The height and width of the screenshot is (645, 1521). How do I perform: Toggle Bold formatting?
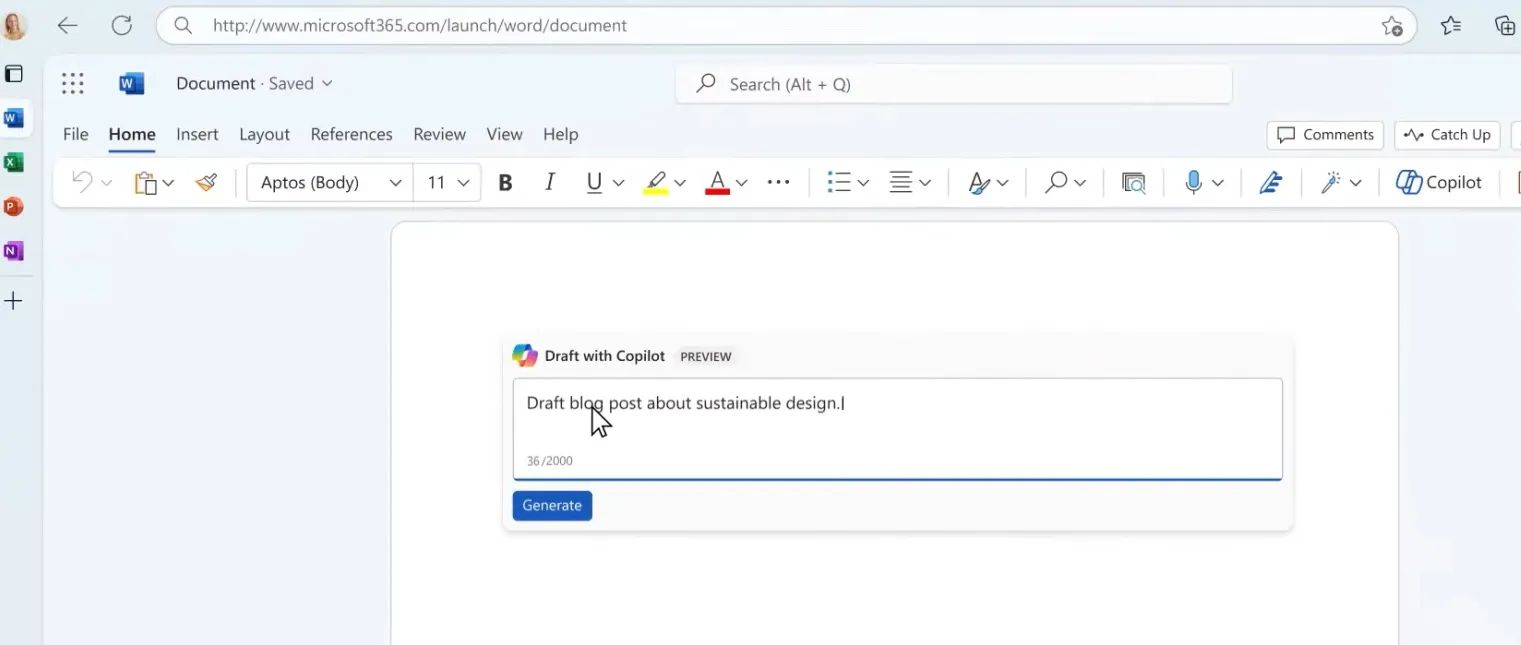point(505,182)
